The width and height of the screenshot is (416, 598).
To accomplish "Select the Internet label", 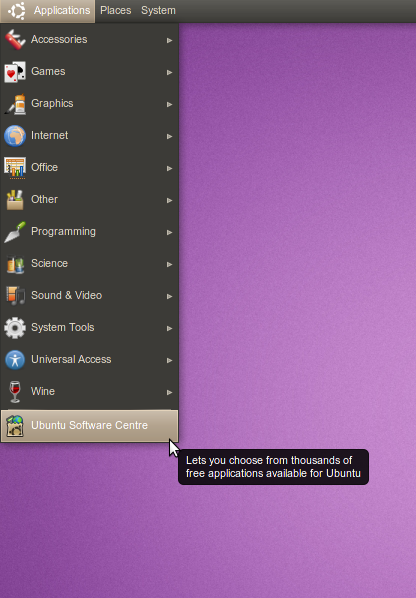I will tap(50, 135).
